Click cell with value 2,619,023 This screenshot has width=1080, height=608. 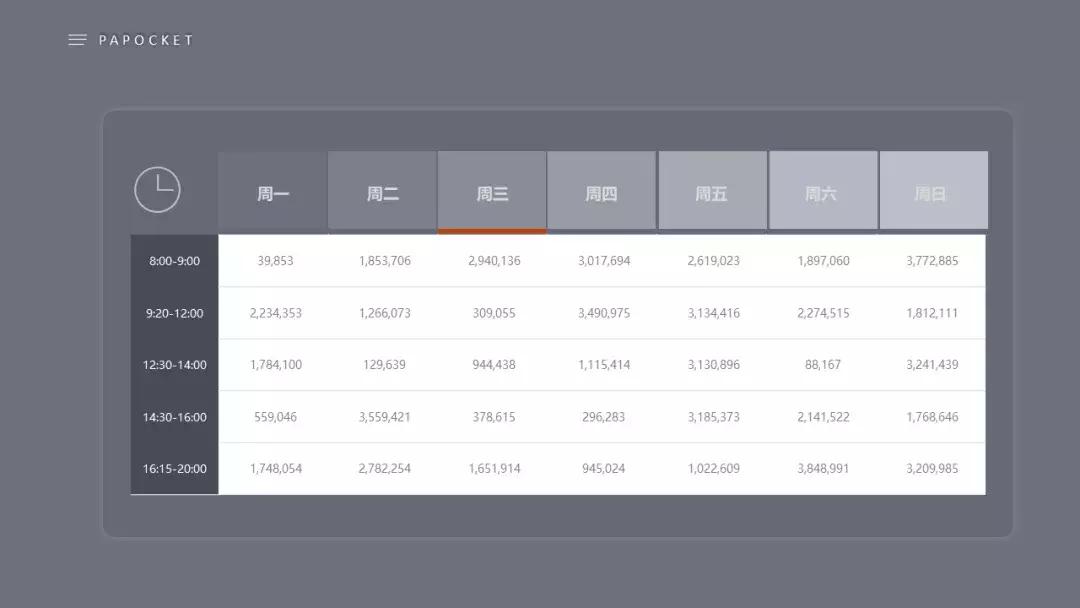coord(713,261)
